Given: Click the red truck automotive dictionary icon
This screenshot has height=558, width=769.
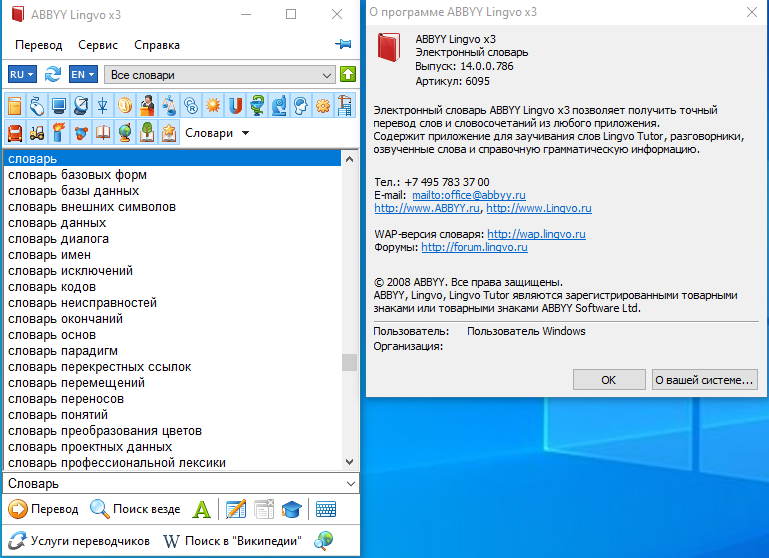Looking at the screenshot, I should pyautogui.click(x=15, y=133).
